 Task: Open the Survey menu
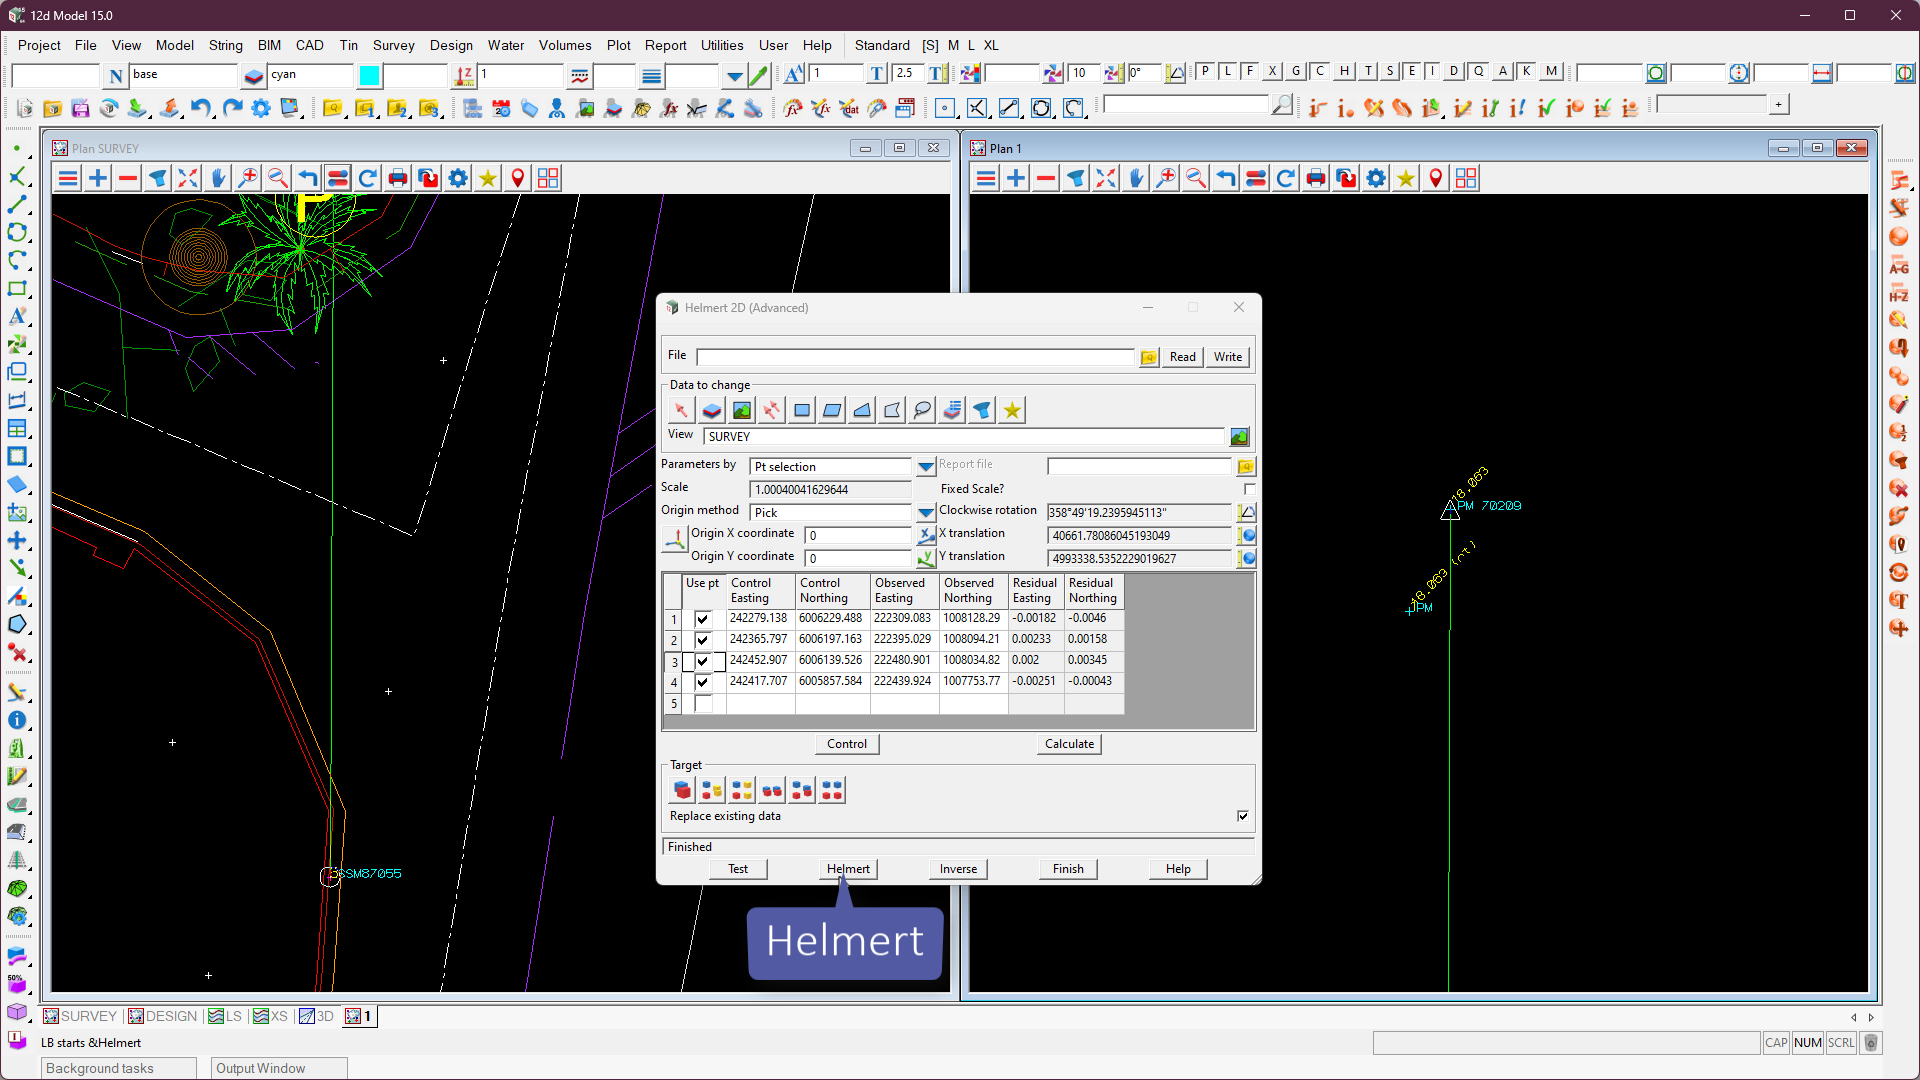click(x=393, y=45)
